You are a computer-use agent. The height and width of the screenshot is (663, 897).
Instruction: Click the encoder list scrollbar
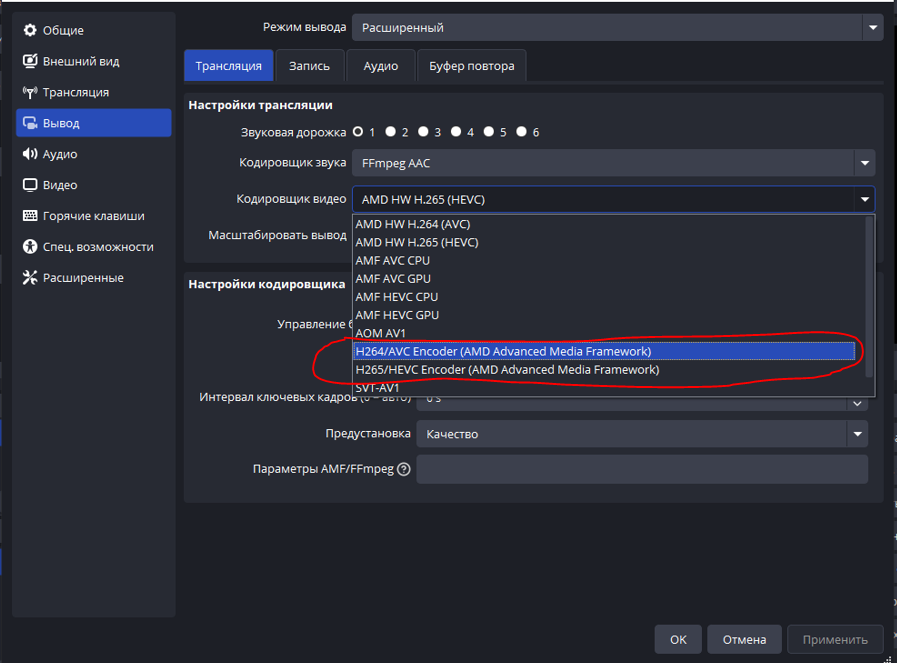coord(870,297)
